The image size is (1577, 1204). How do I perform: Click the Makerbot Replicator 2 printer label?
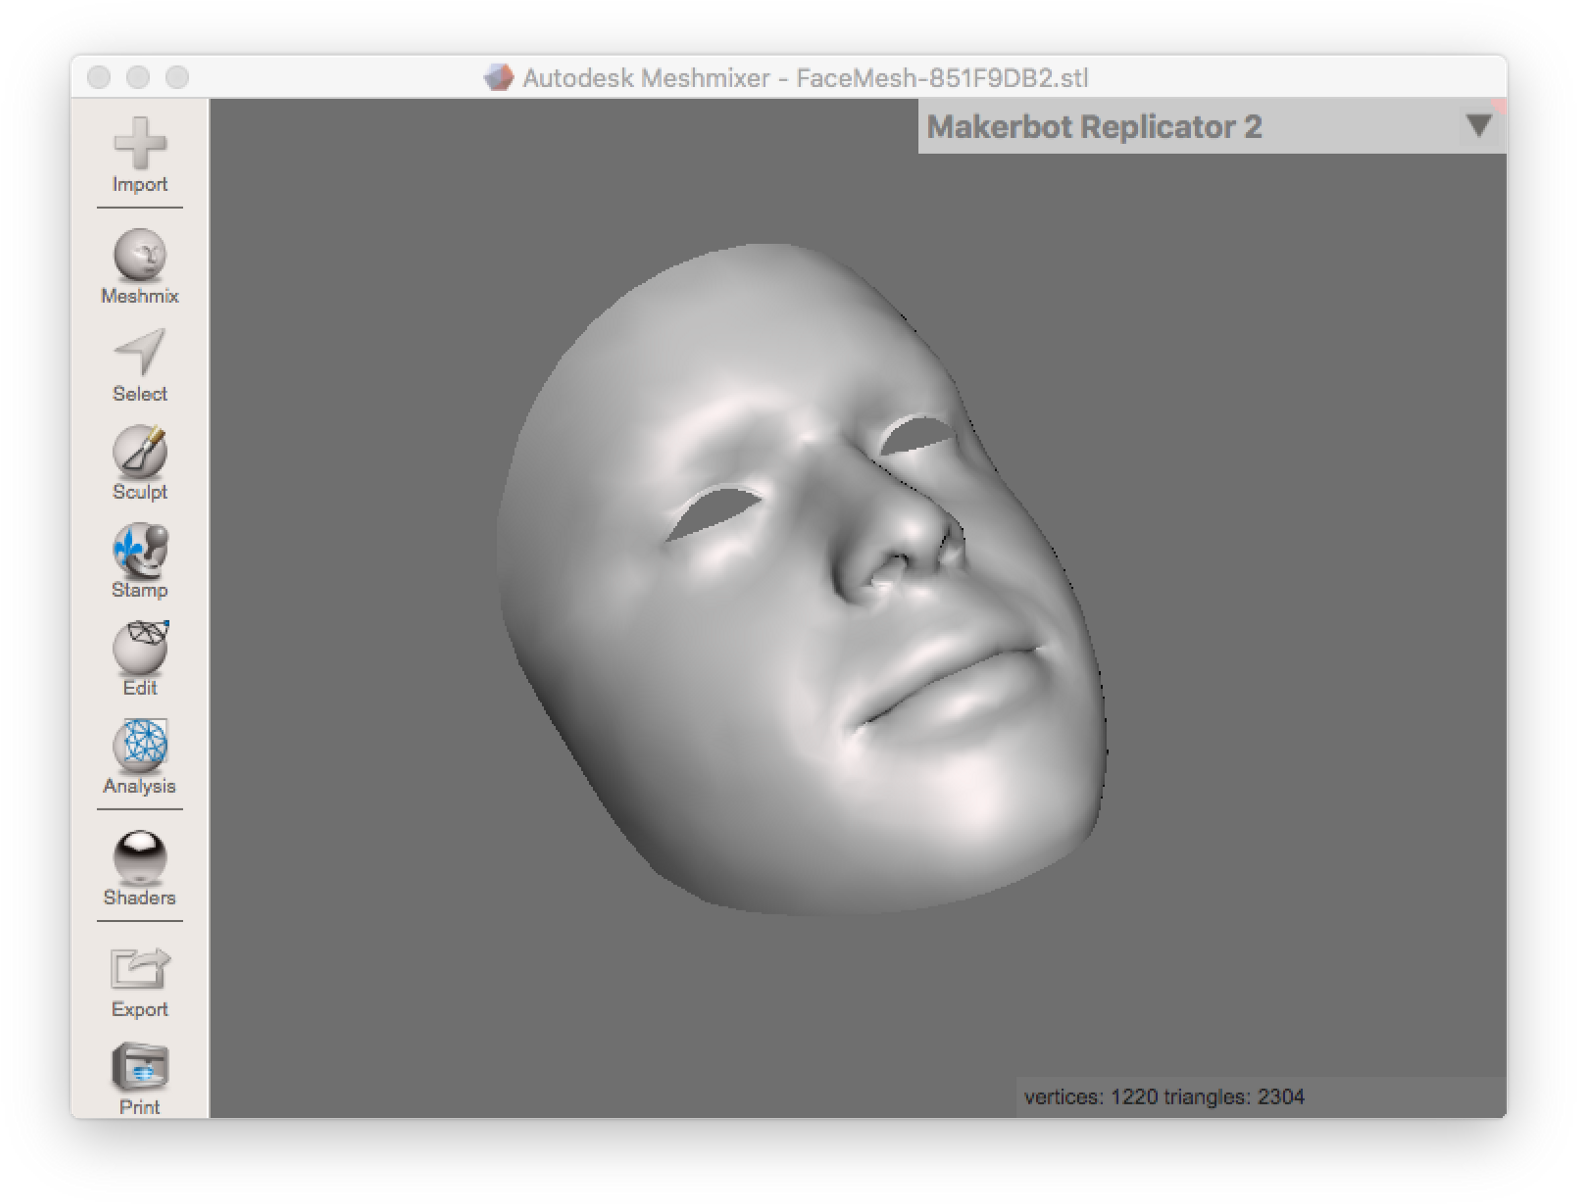(1094, 127)
